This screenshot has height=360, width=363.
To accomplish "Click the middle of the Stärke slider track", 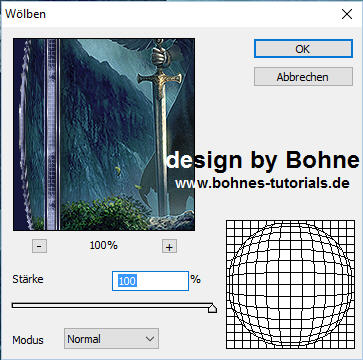I will 112,305.
